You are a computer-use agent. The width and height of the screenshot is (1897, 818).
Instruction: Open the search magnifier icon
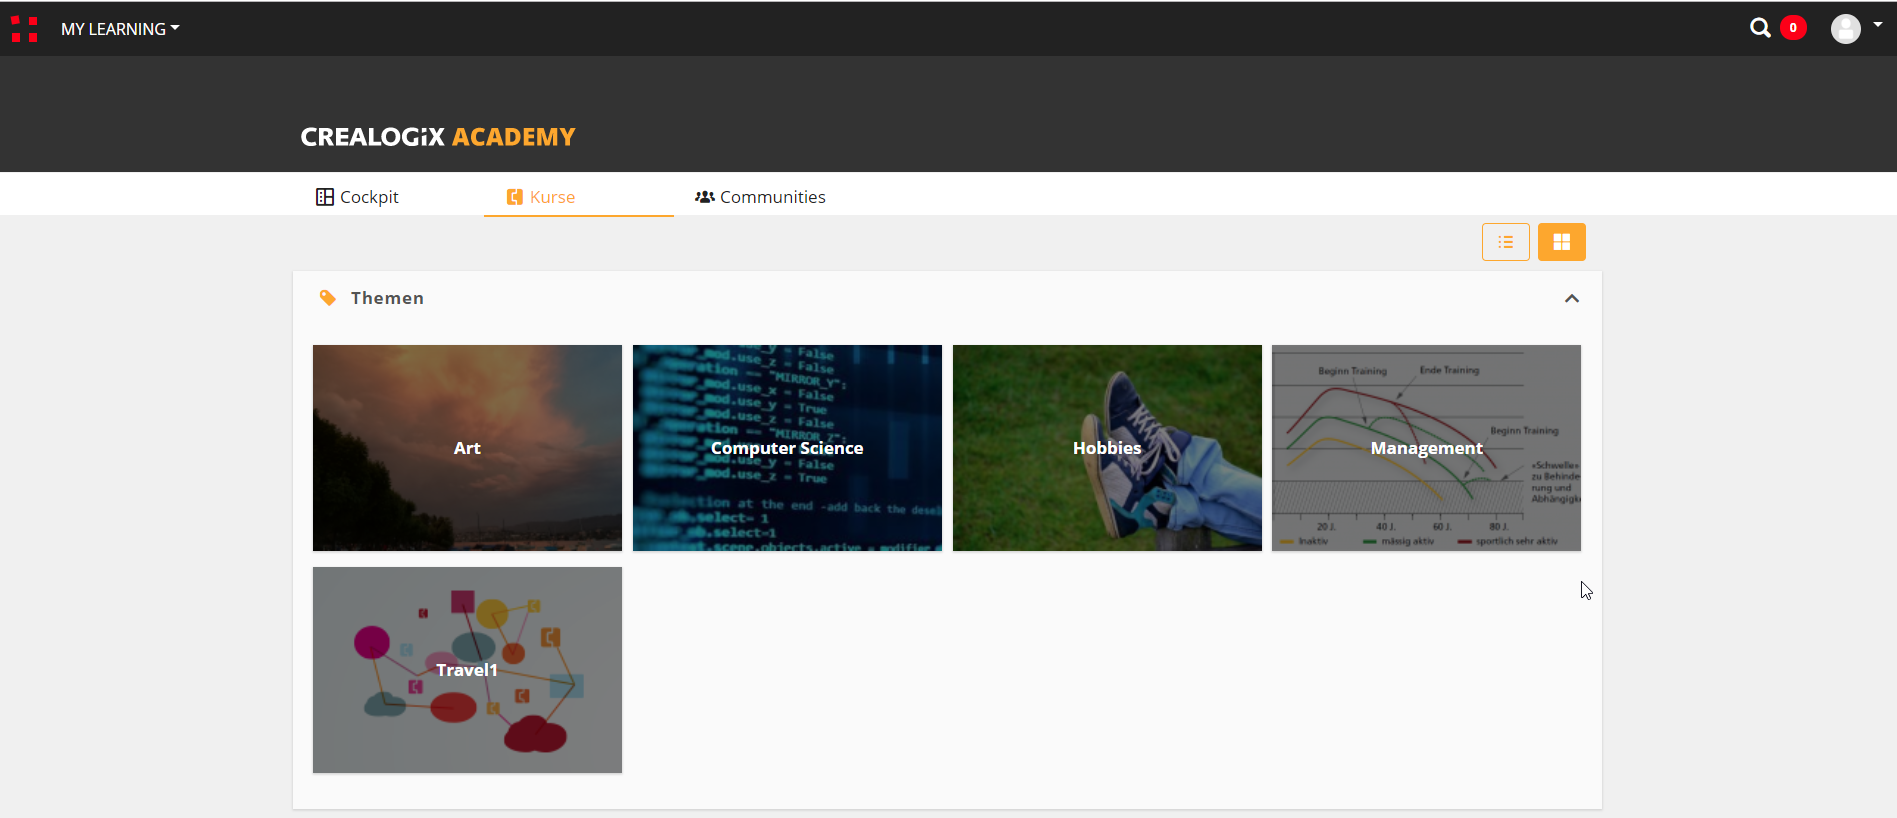point(1760,28)
